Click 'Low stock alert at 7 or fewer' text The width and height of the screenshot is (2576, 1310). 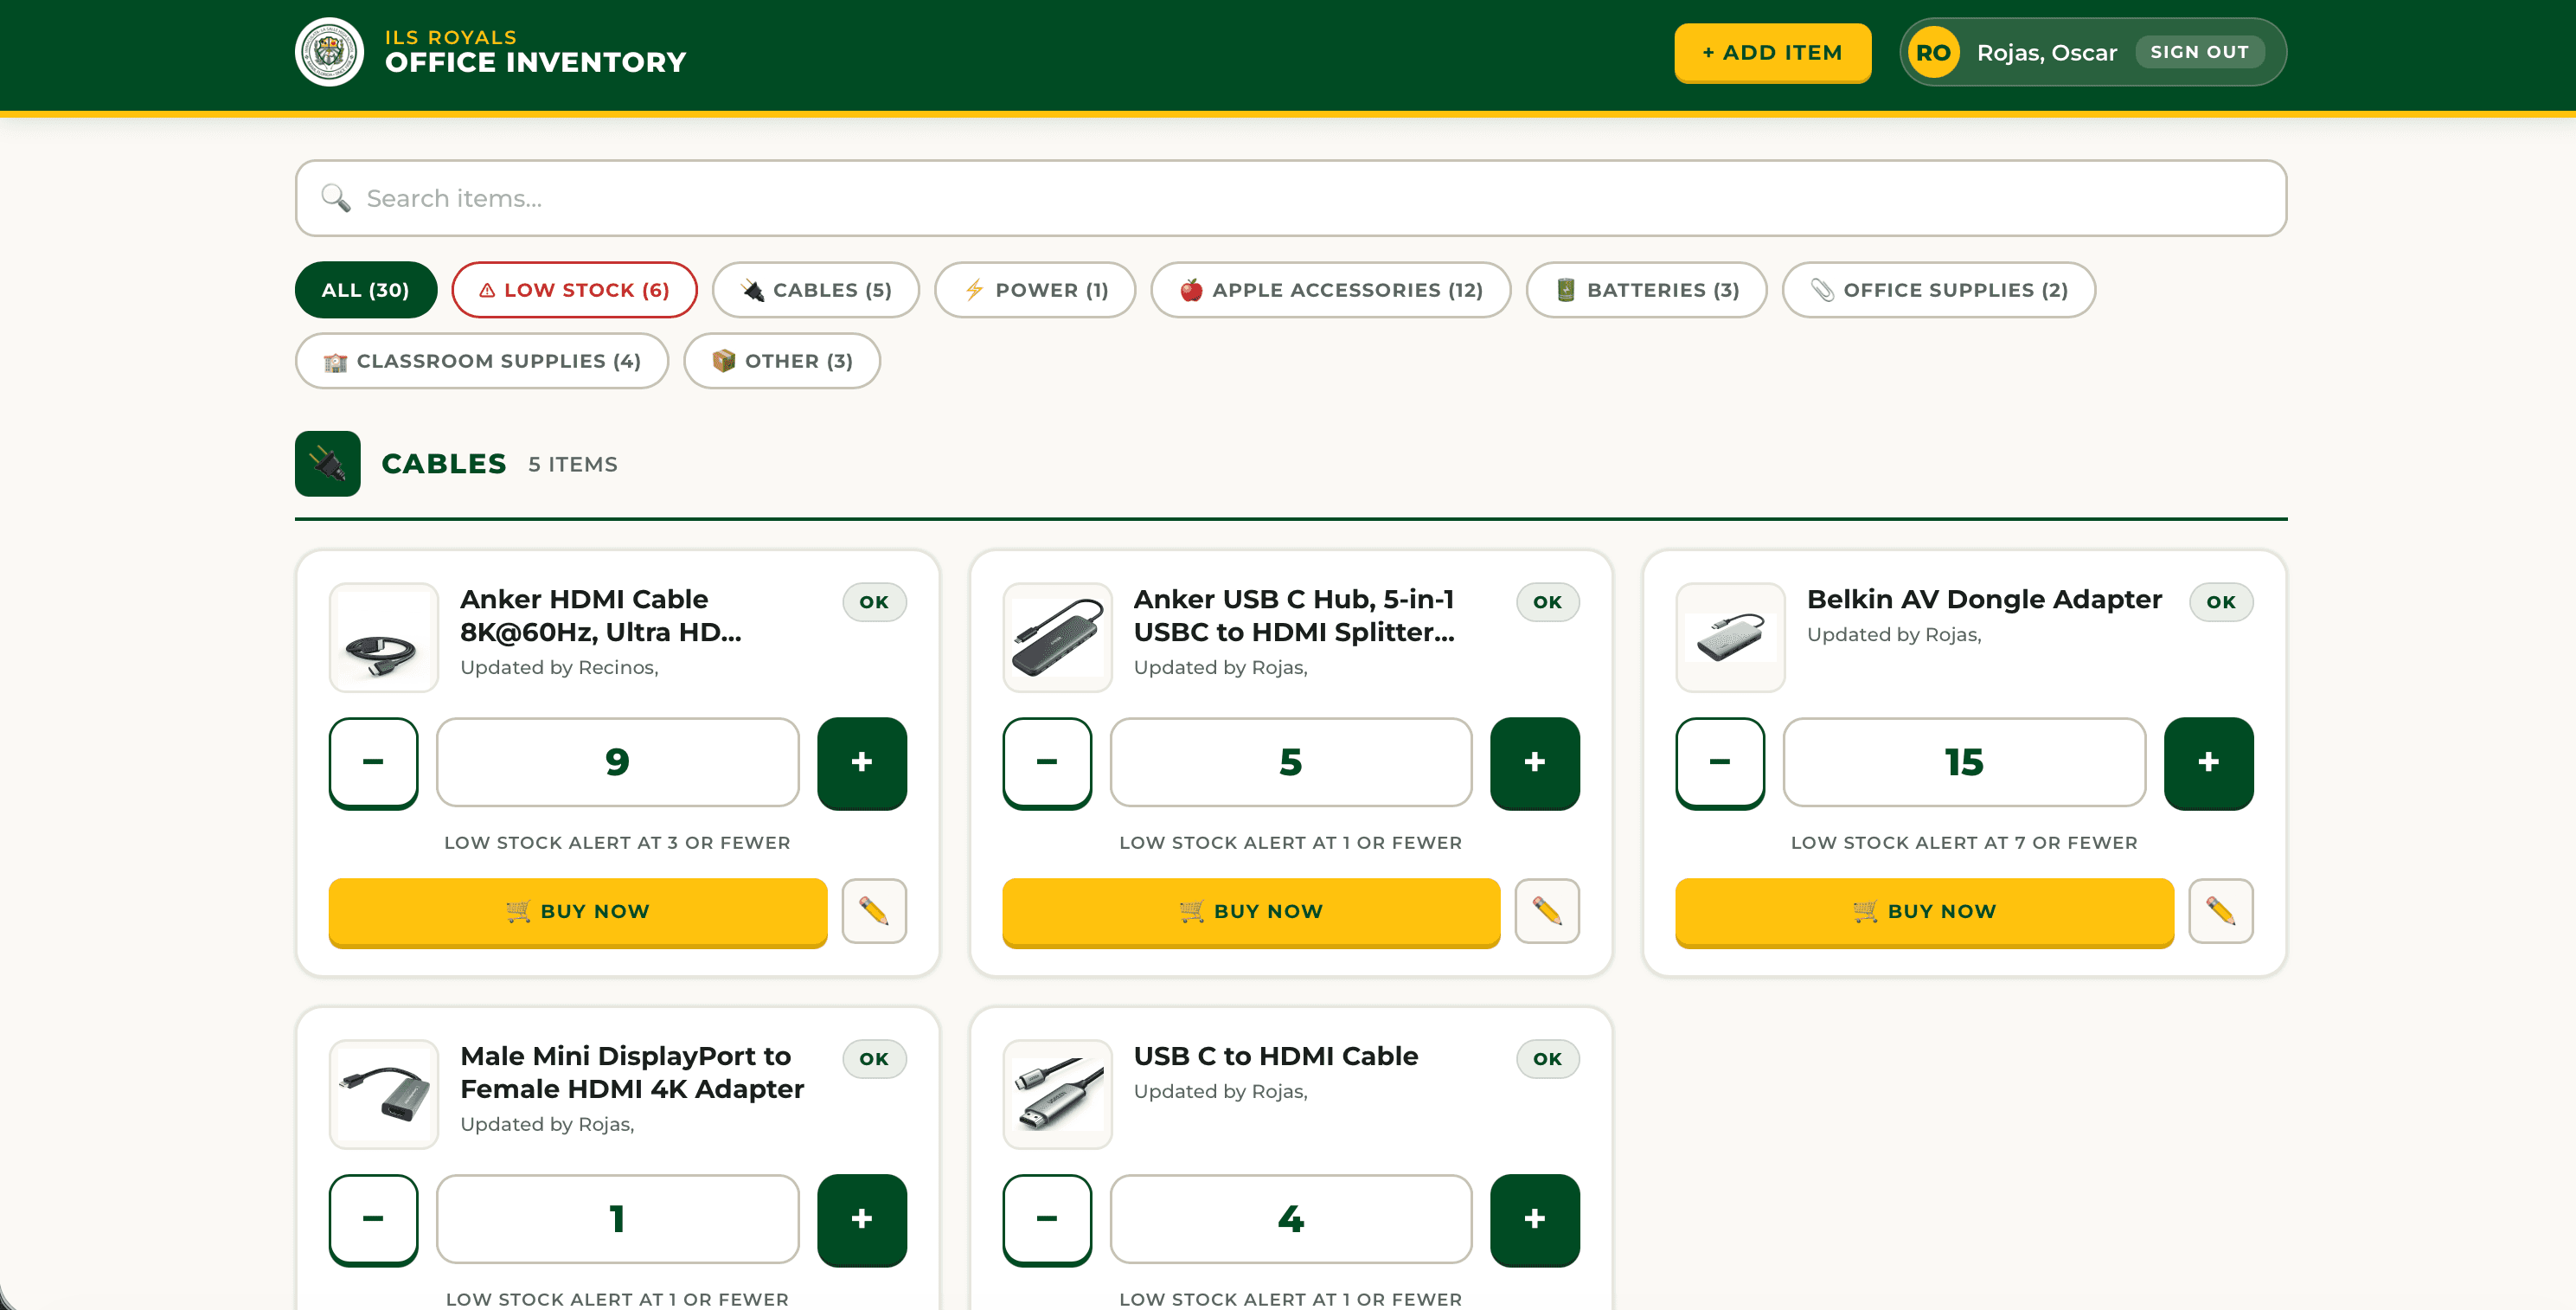(x=1964, y=843)
